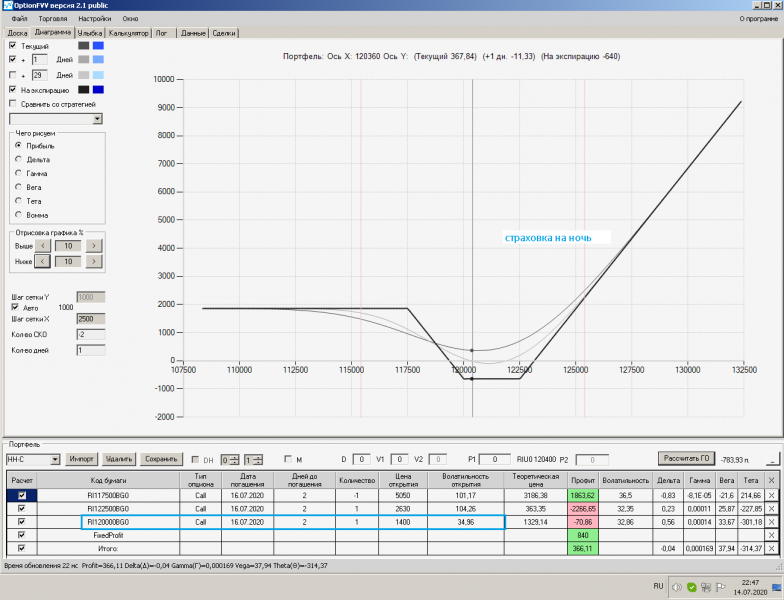Toggle the Текущий curve checkbox
784x600 pixels.
tap(13, 46)
